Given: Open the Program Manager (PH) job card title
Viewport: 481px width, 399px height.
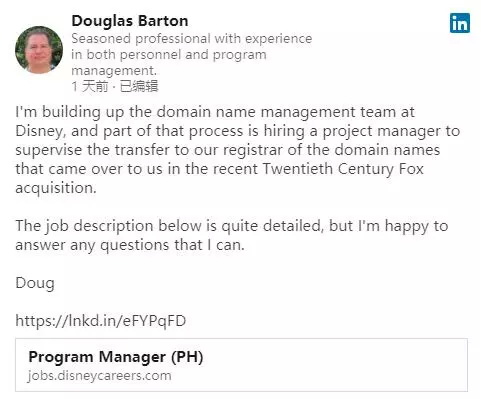Looking at the screenshot, I should [x=116, y=357].
